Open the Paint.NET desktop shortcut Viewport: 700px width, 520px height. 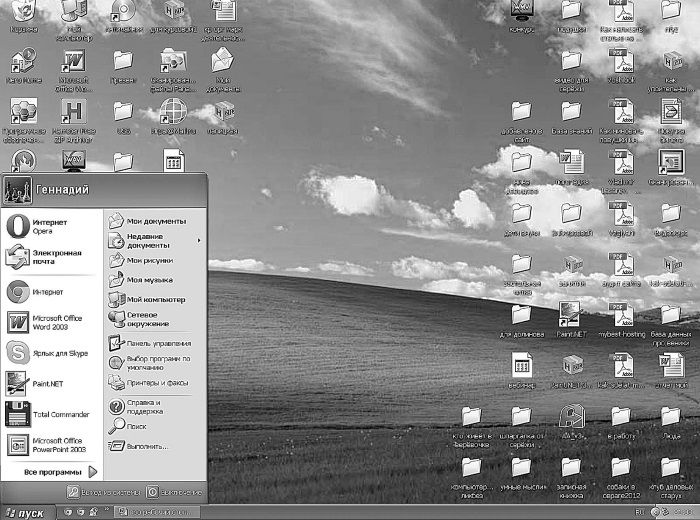570,319
